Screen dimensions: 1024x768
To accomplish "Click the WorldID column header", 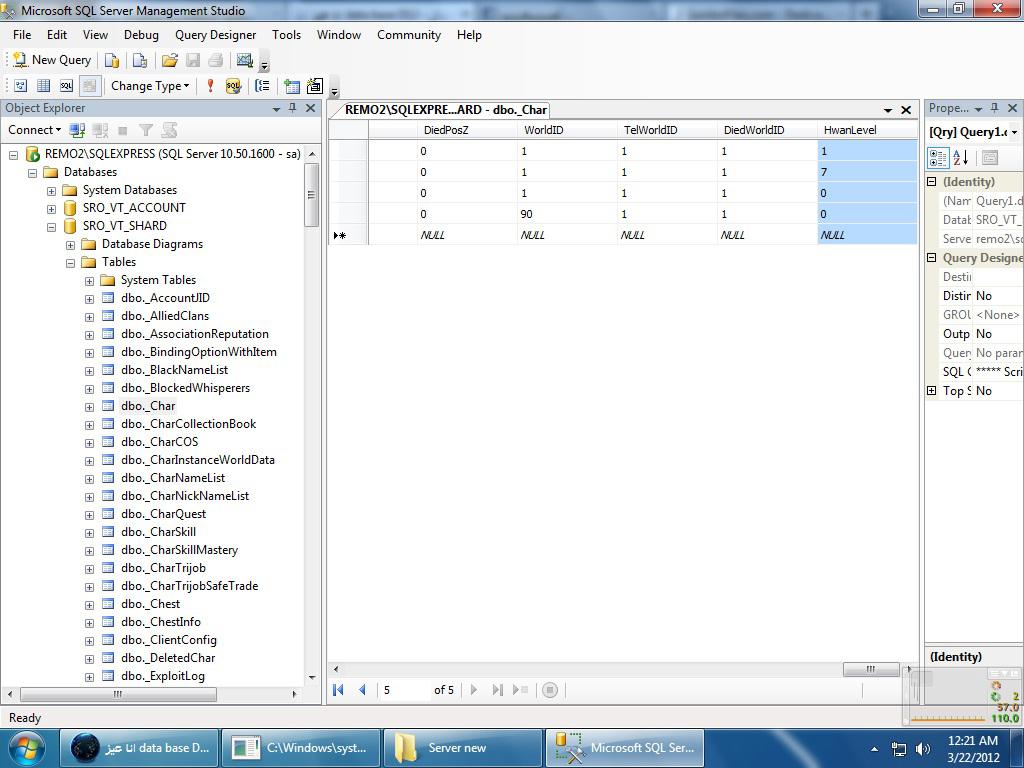I will (x=567, y=130).
